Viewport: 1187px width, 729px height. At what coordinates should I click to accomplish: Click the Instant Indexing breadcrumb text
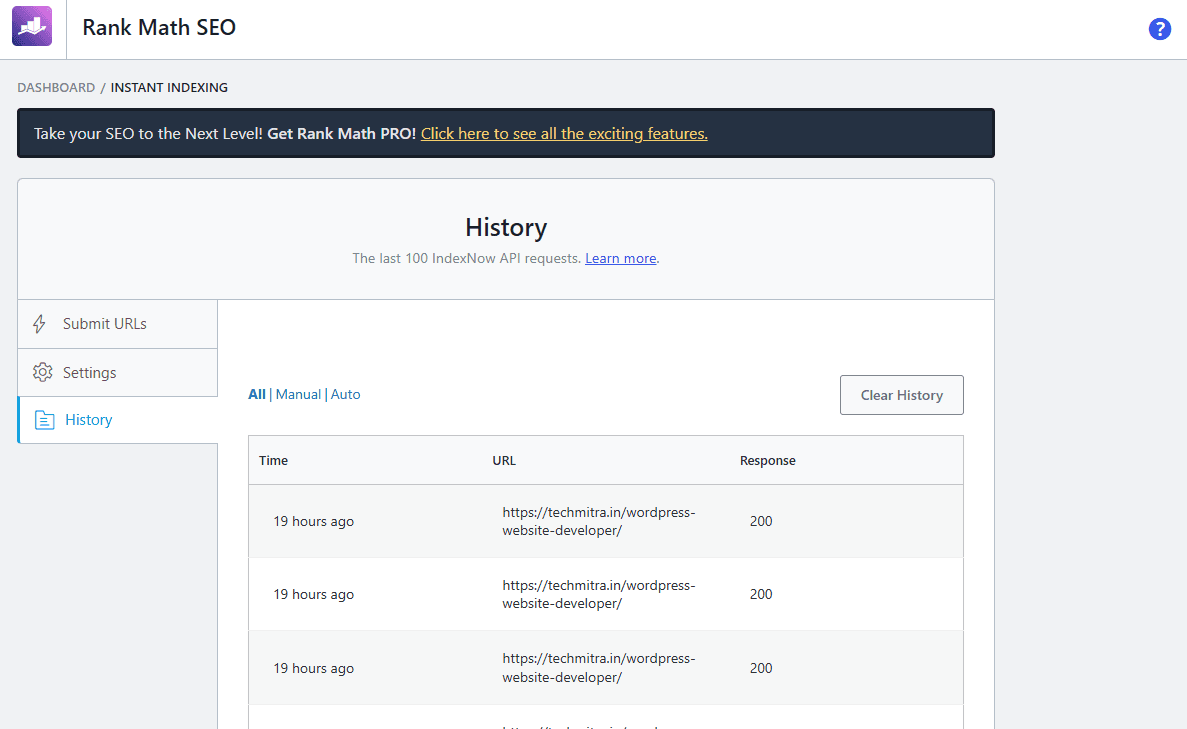pyautogui.click(x=169, y=88)
